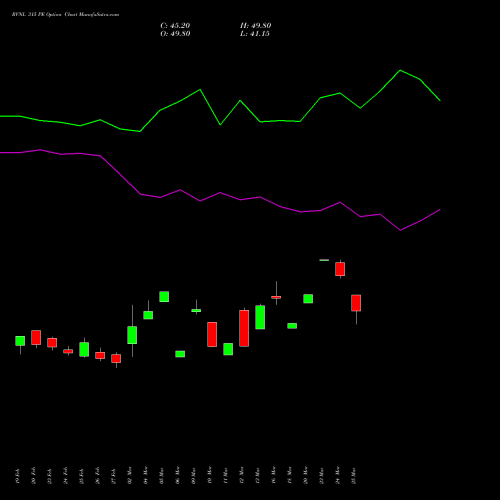
Task: Select the long-wick green candle for 02 Mar
Action: point(132,335)
